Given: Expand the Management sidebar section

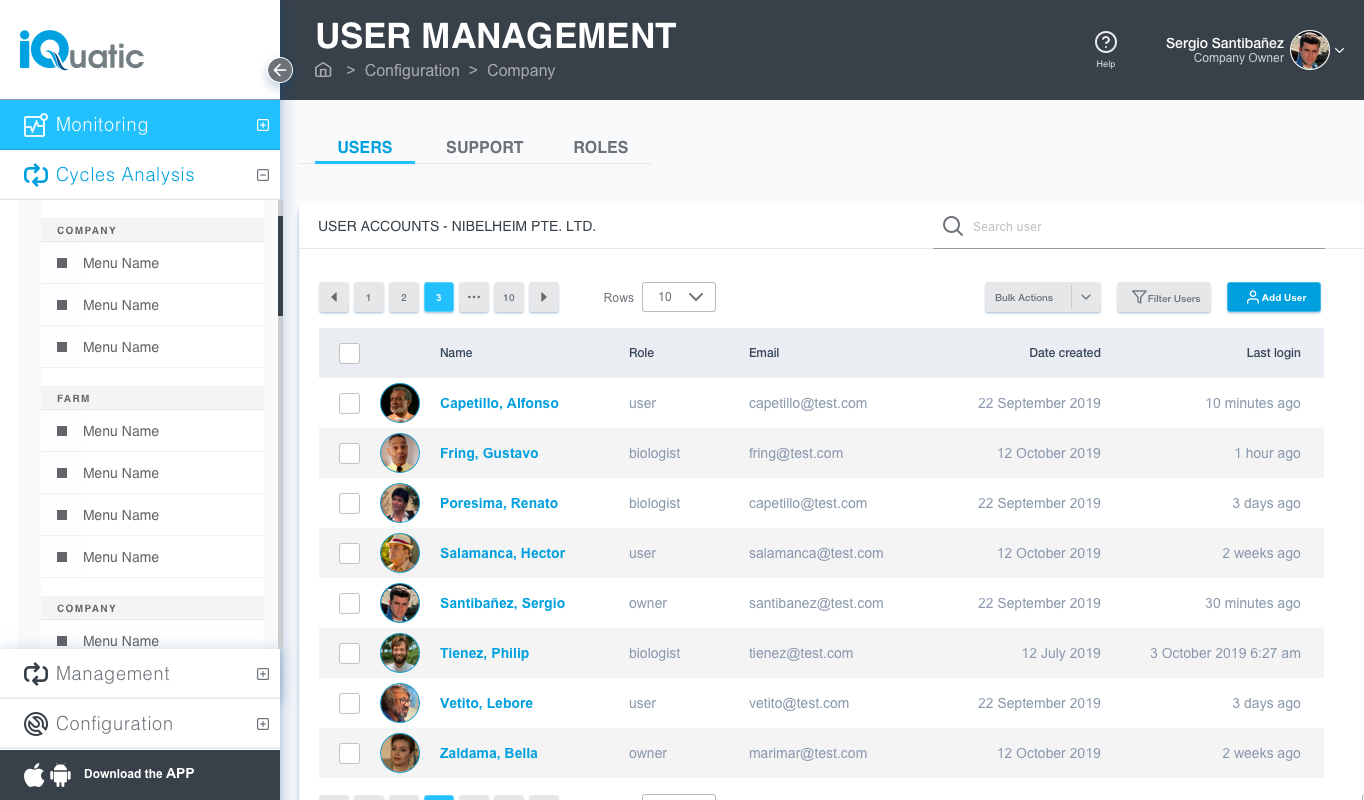Looking at the screenshot, I should (x=262, y=674).
